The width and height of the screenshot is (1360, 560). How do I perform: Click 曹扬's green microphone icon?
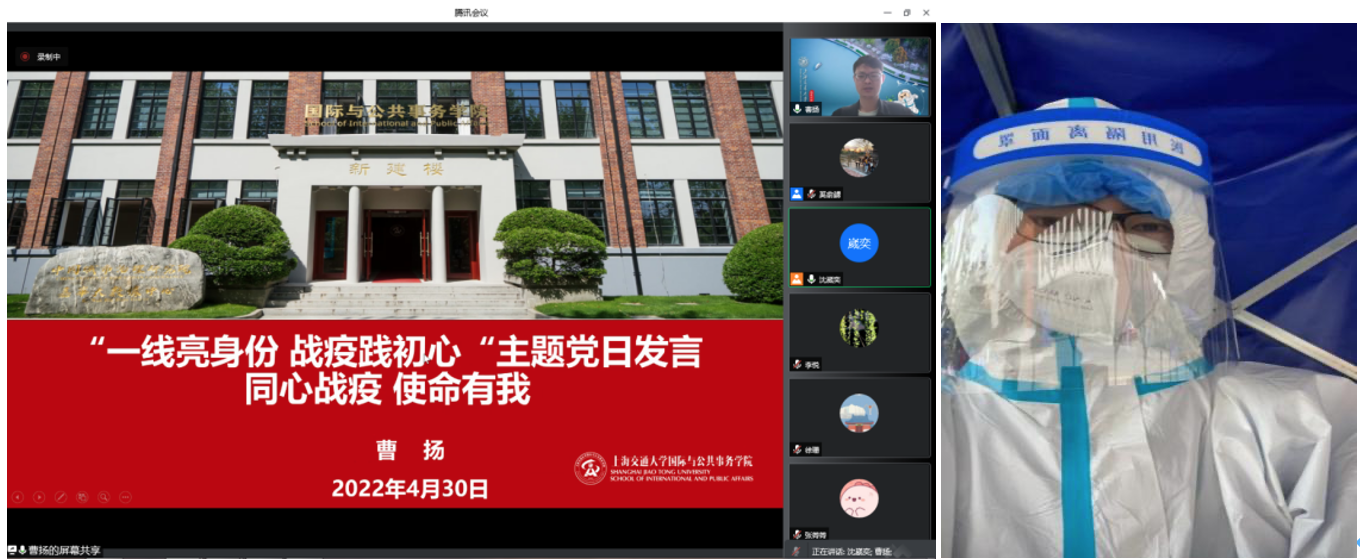coord(797,109)
